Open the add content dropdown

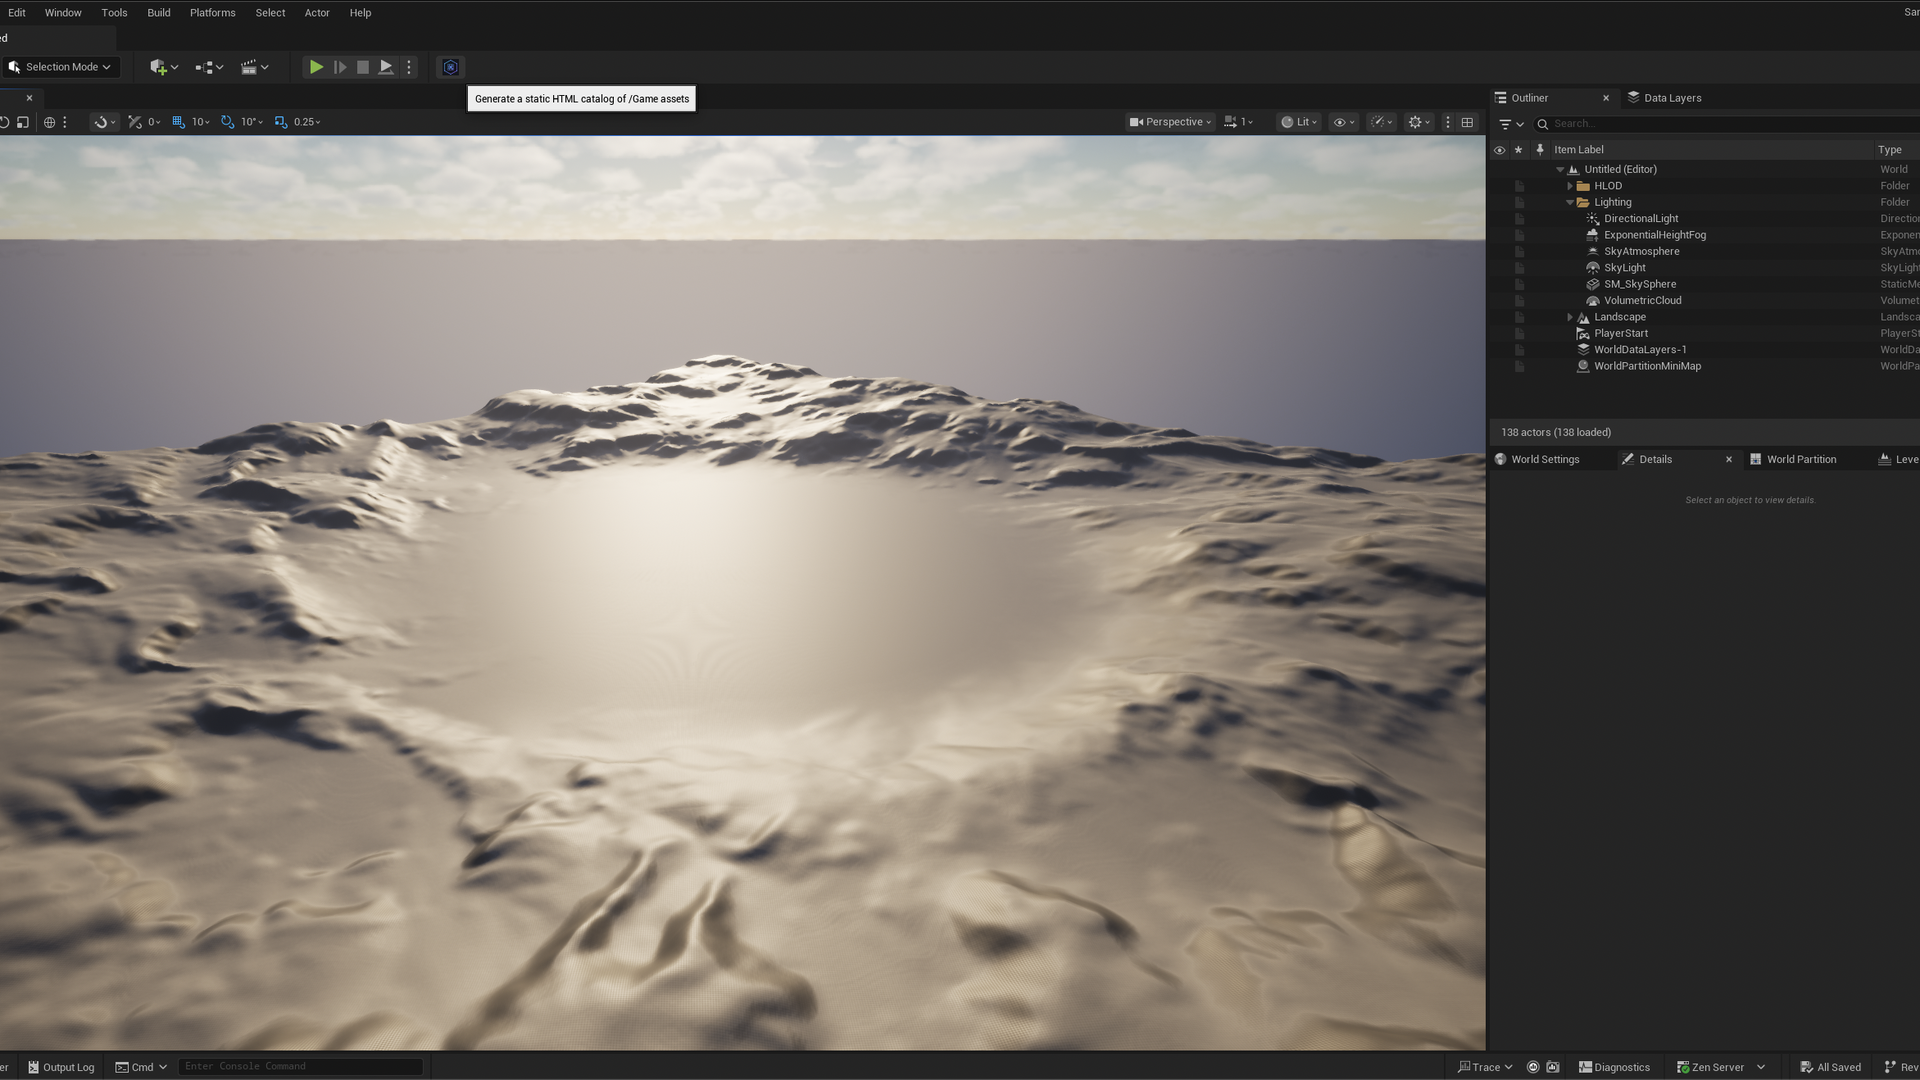[164, 67]
